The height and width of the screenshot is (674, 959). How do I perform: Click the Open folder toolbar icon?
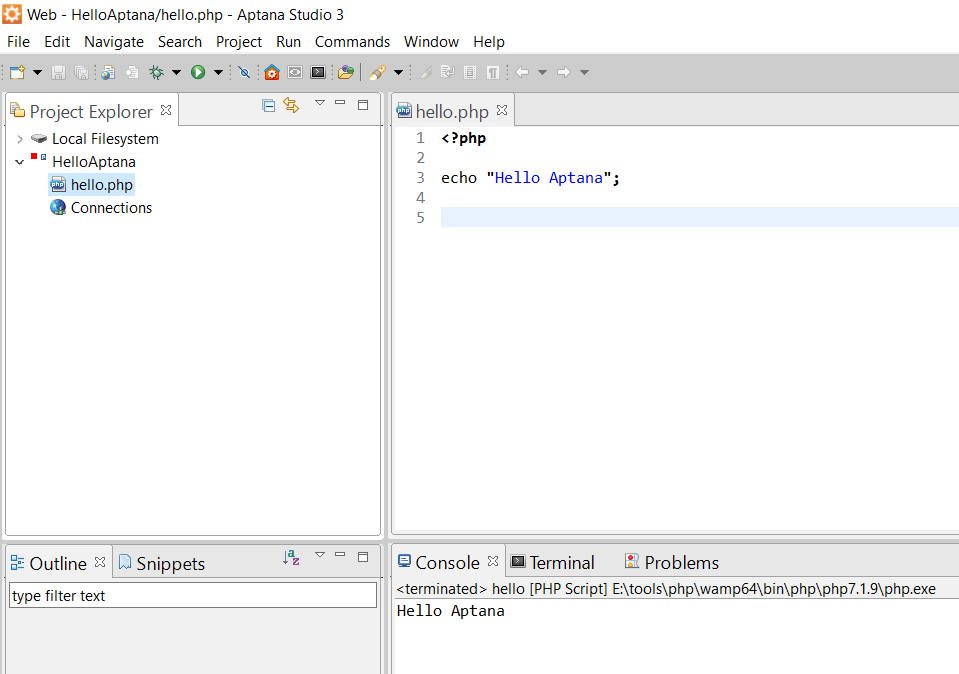tap(346, 72)
